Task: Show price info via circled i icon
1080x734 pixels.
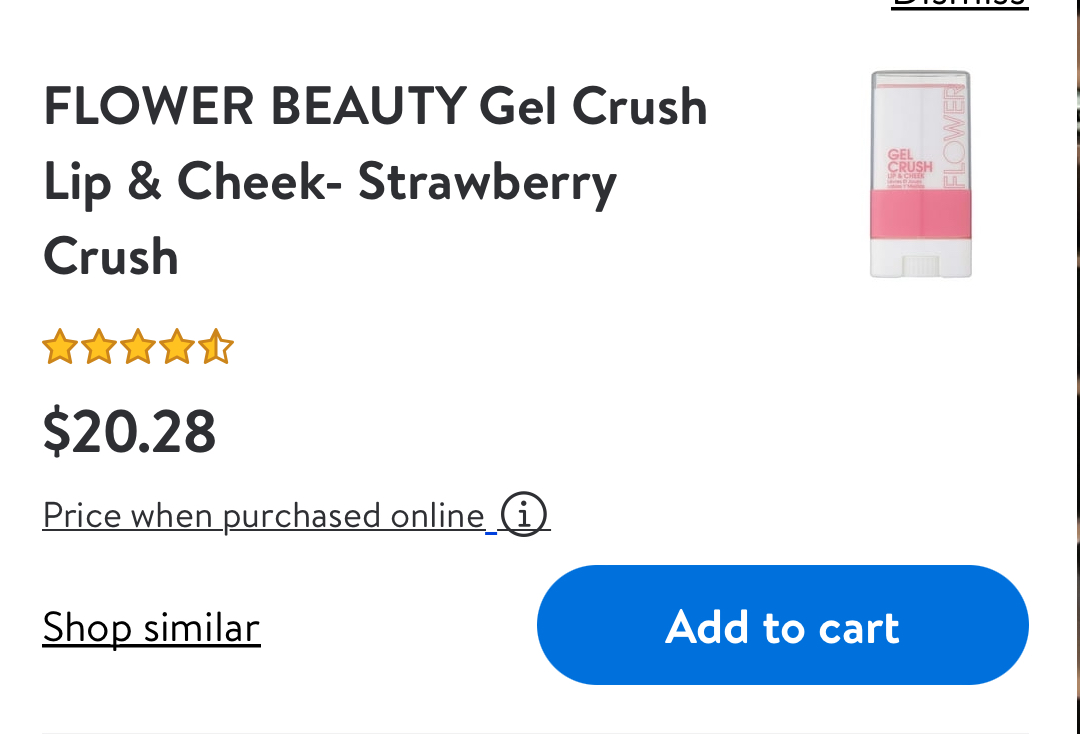Action: [x=523, y=514]
